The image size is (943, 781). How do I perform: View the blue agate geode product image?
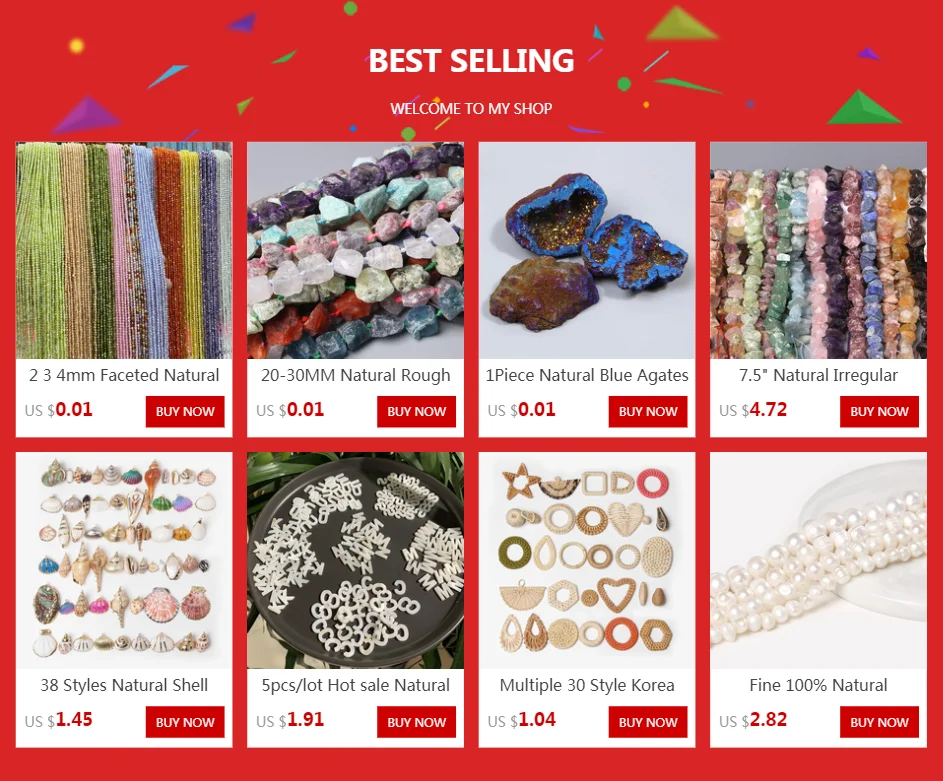[x=587, y=250]
